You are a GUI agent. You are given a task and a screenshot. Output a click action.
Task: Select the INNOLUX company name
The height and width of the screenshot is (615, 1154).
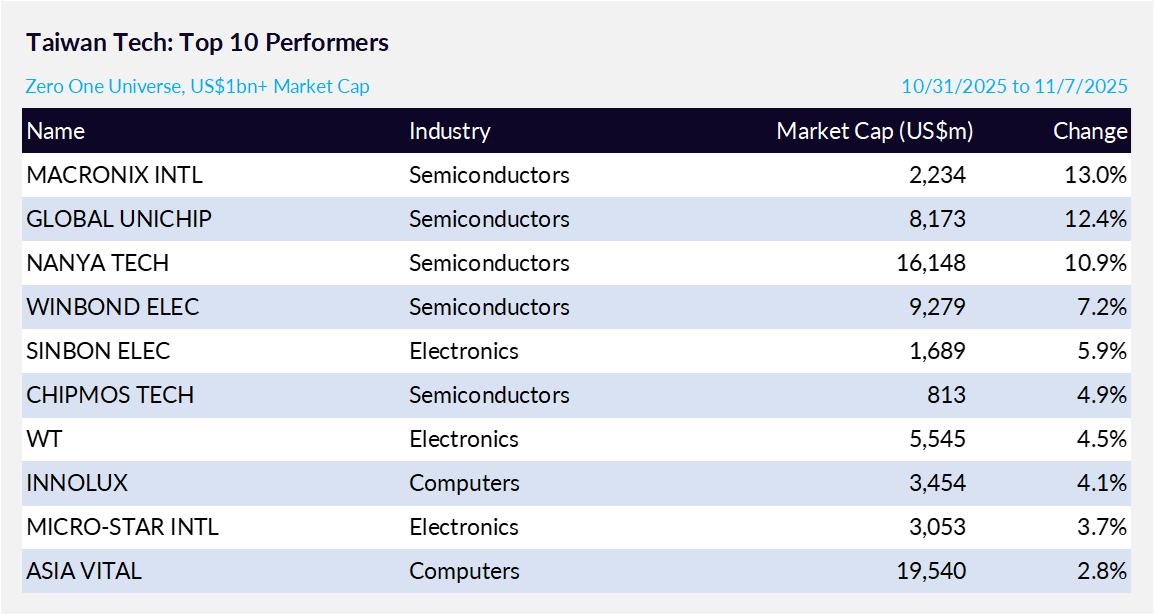[76, 483]
